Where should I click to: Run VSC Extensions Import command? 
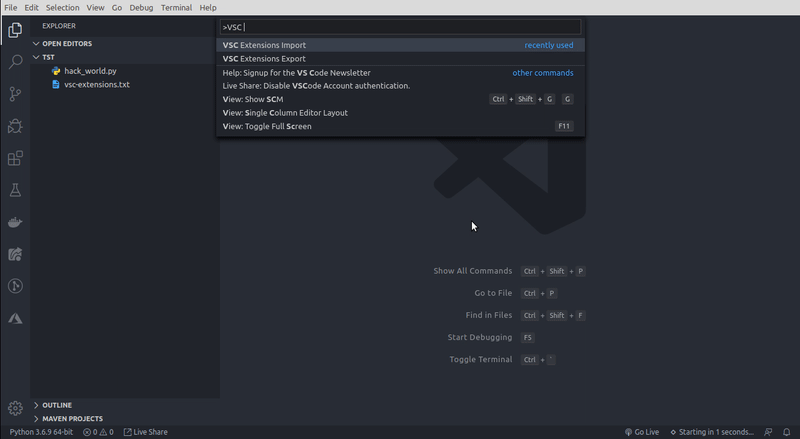tap(401, 45)
